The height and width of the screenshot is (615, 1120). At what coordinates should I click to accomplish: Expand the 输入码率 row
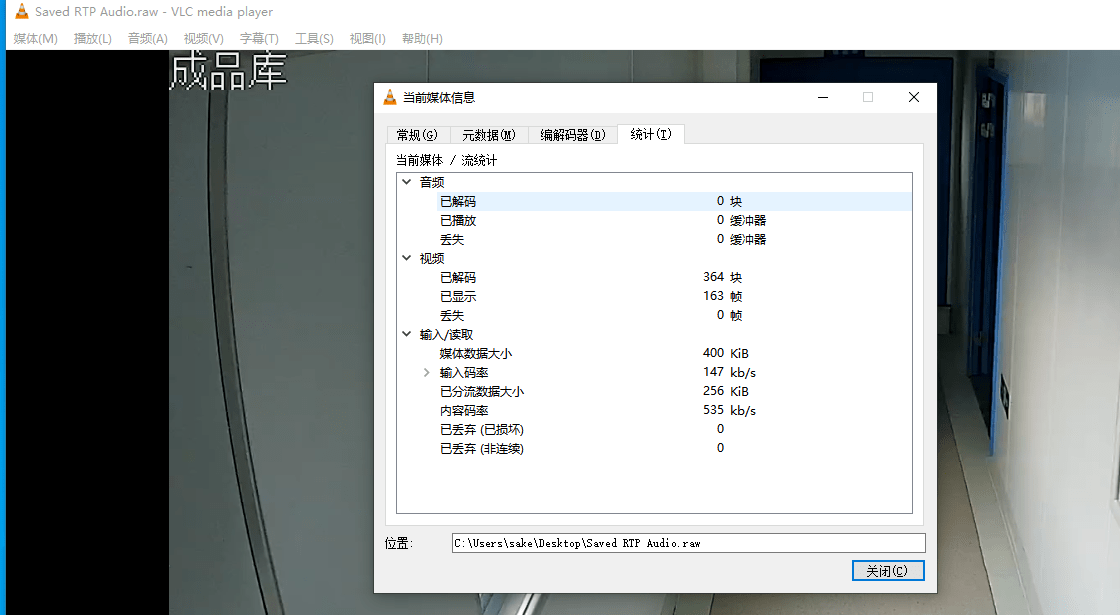click(426, 372)
